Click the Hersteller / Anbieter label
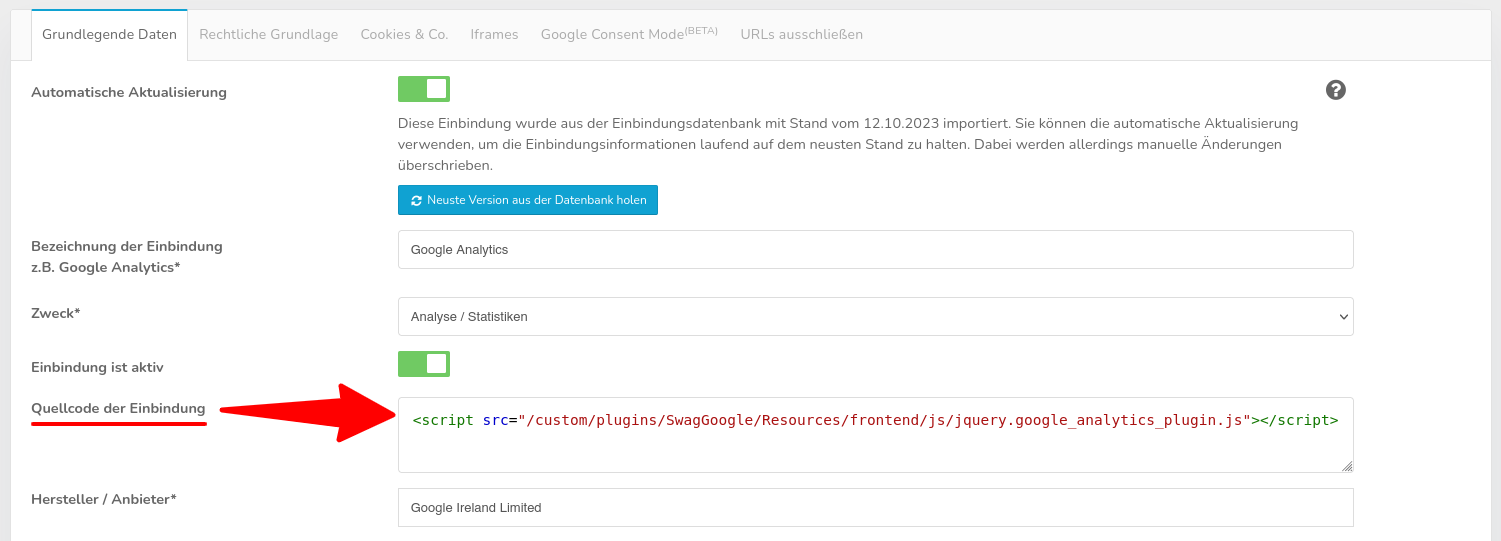The image size is (1501, 541). 103,498
